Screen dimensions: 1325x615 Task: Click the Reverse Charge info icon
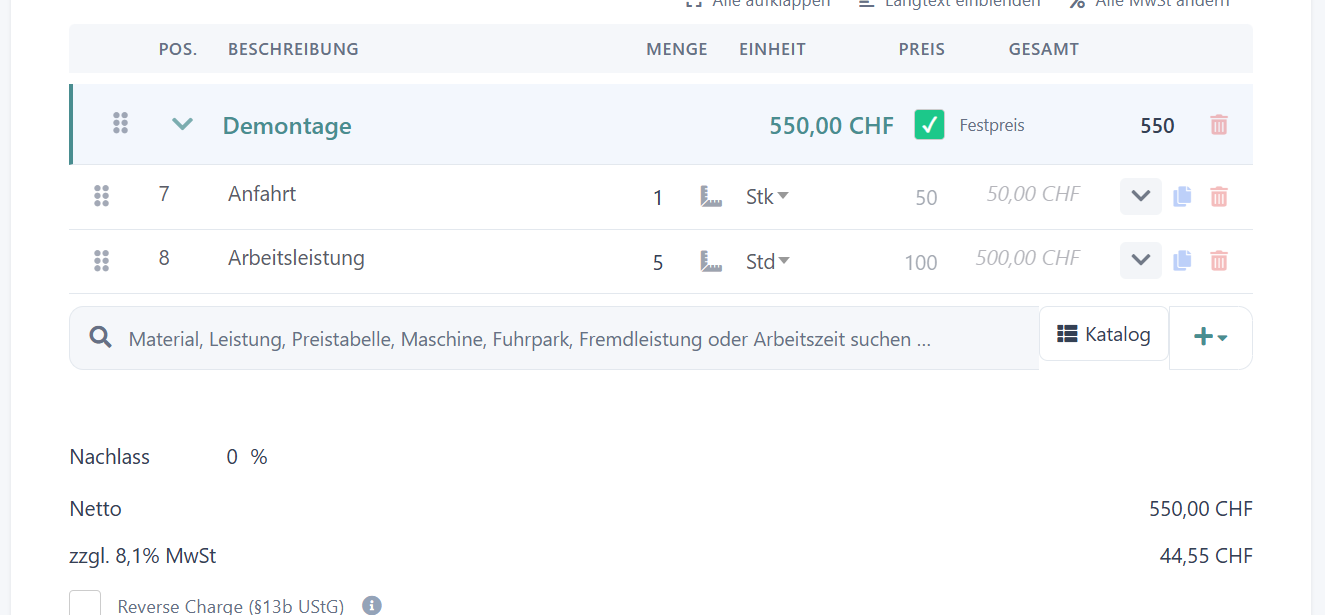click(x=372, y=605)
